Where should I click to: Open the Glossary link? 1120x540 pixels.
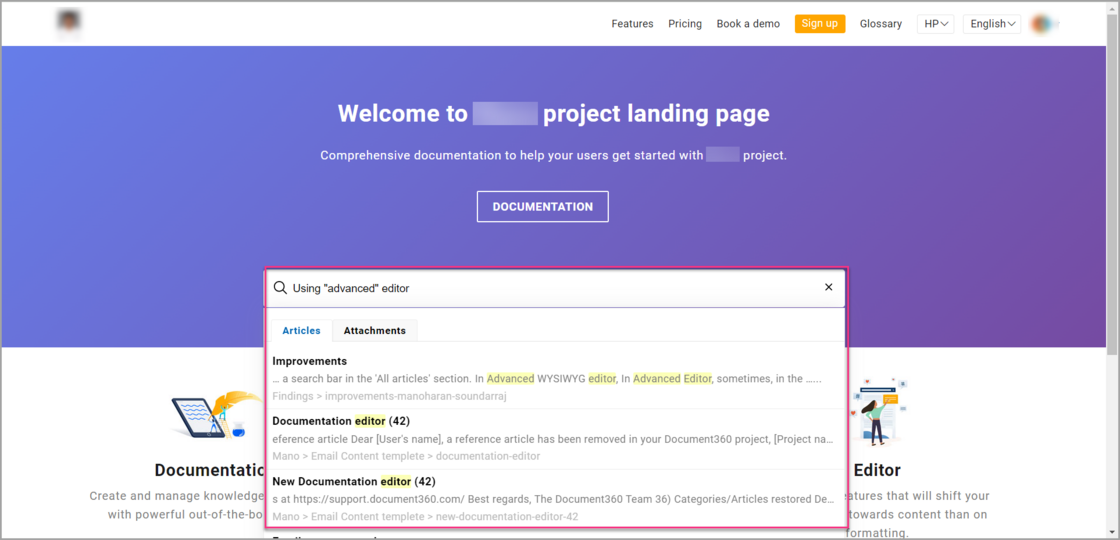(880, 24)
